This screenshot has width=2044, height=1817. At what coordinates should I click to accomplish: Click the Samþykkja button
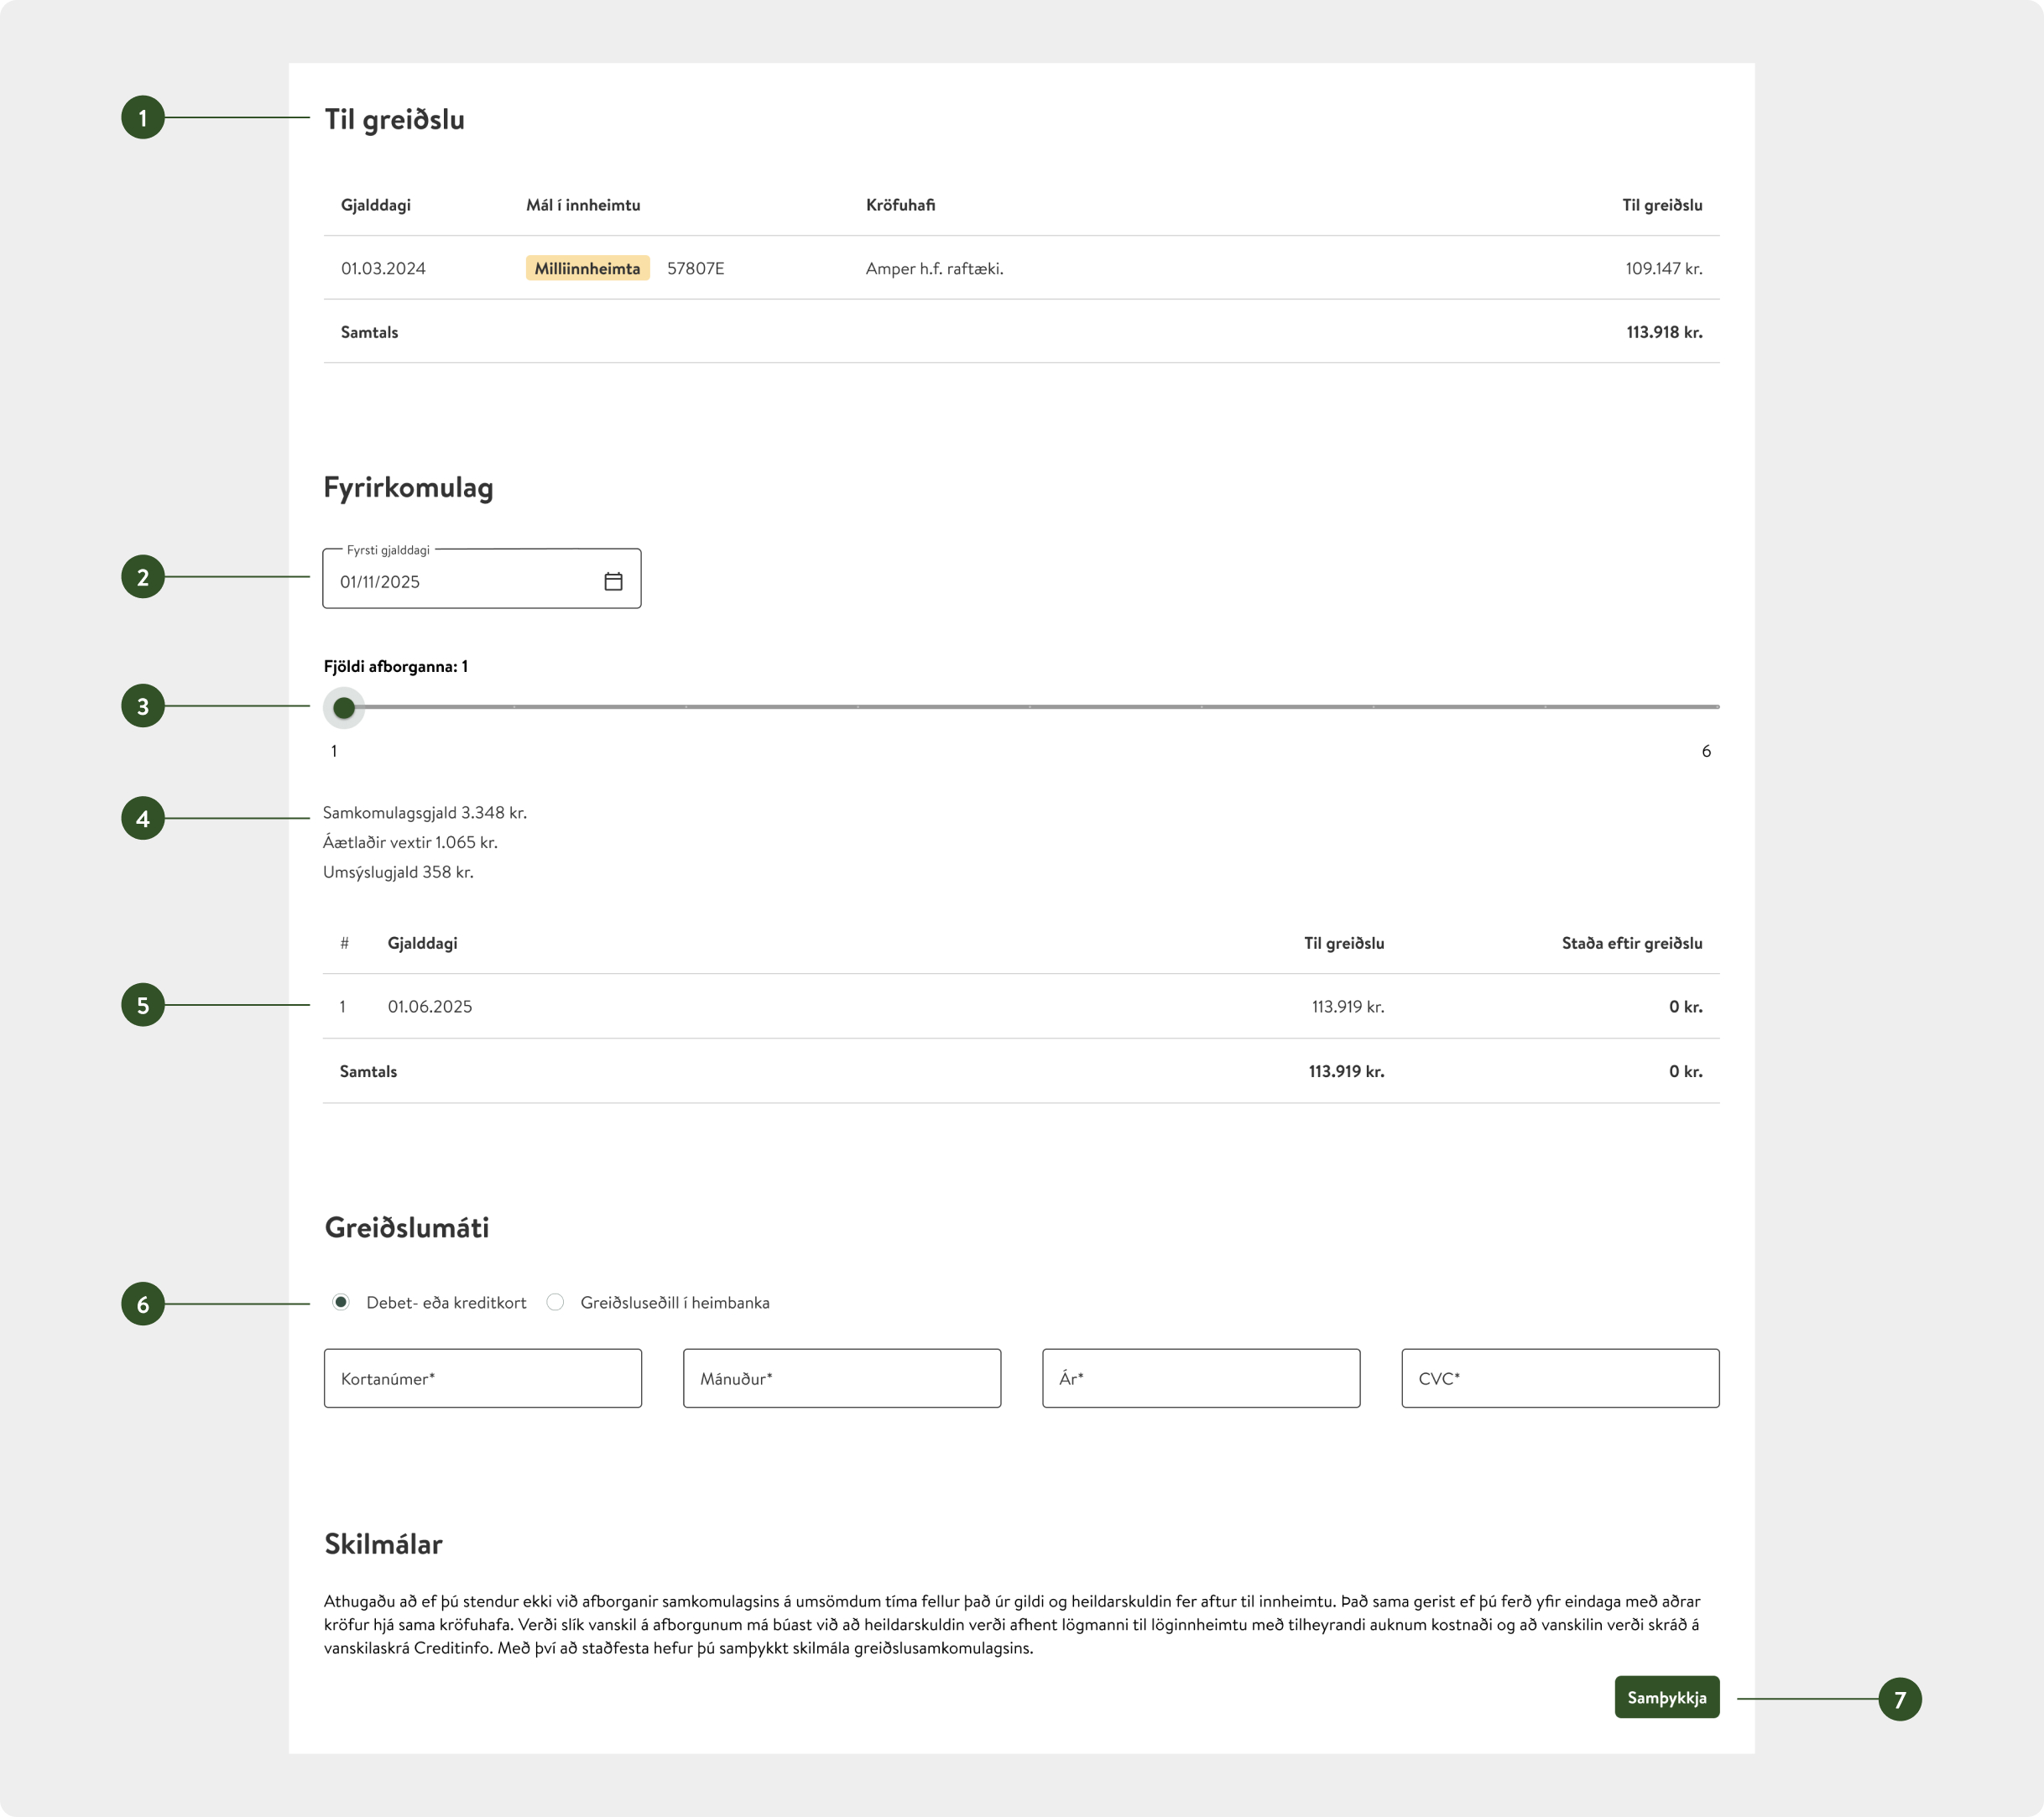coord(1667,1698)
